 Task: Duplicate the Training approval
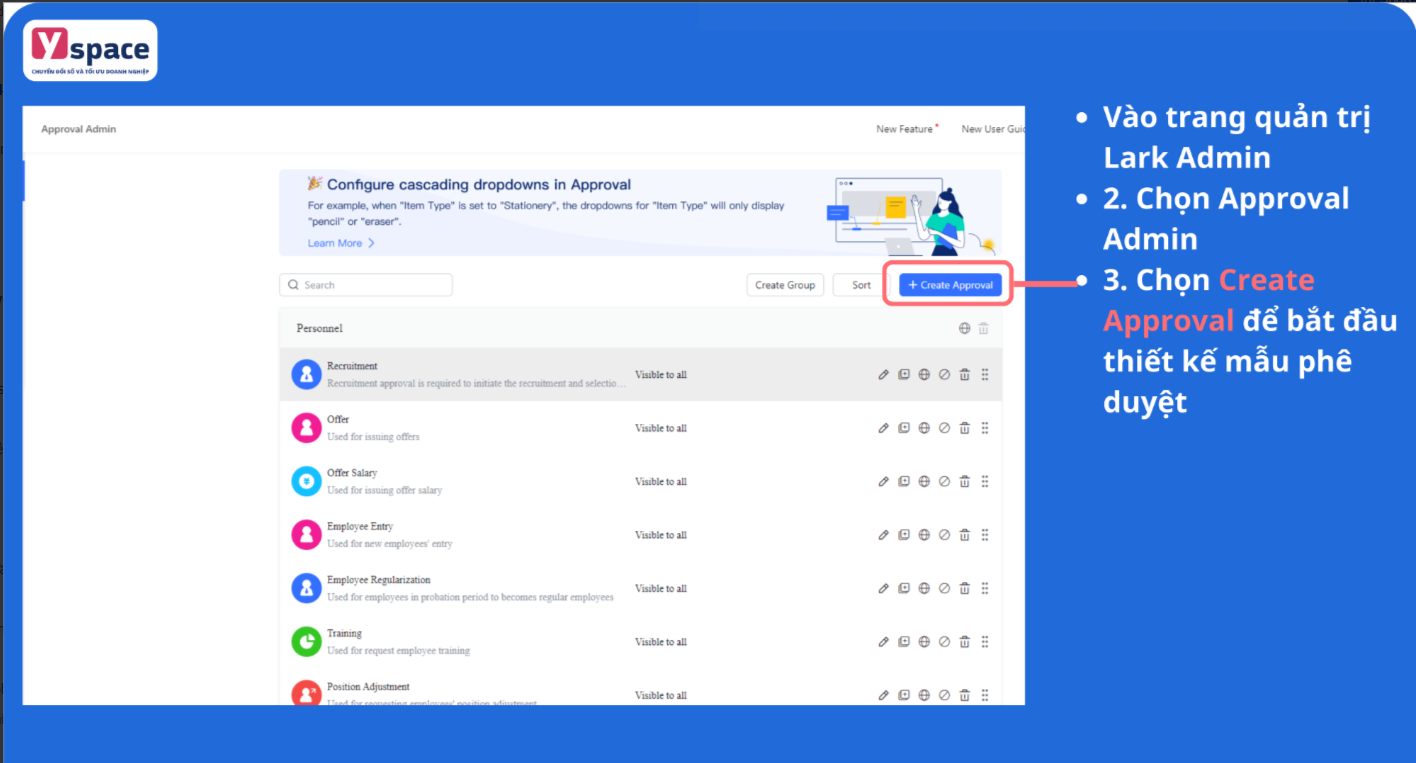click(904, 642)
